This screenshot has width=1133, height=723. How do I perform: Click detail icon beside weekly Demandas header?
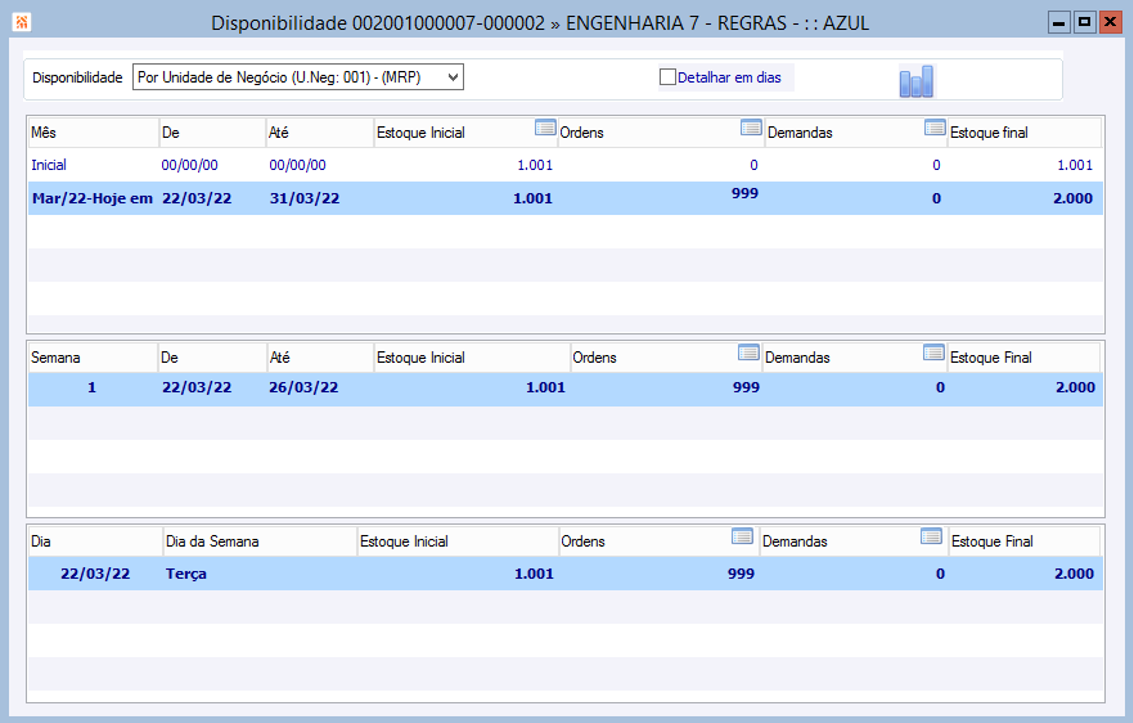point(933,352)
